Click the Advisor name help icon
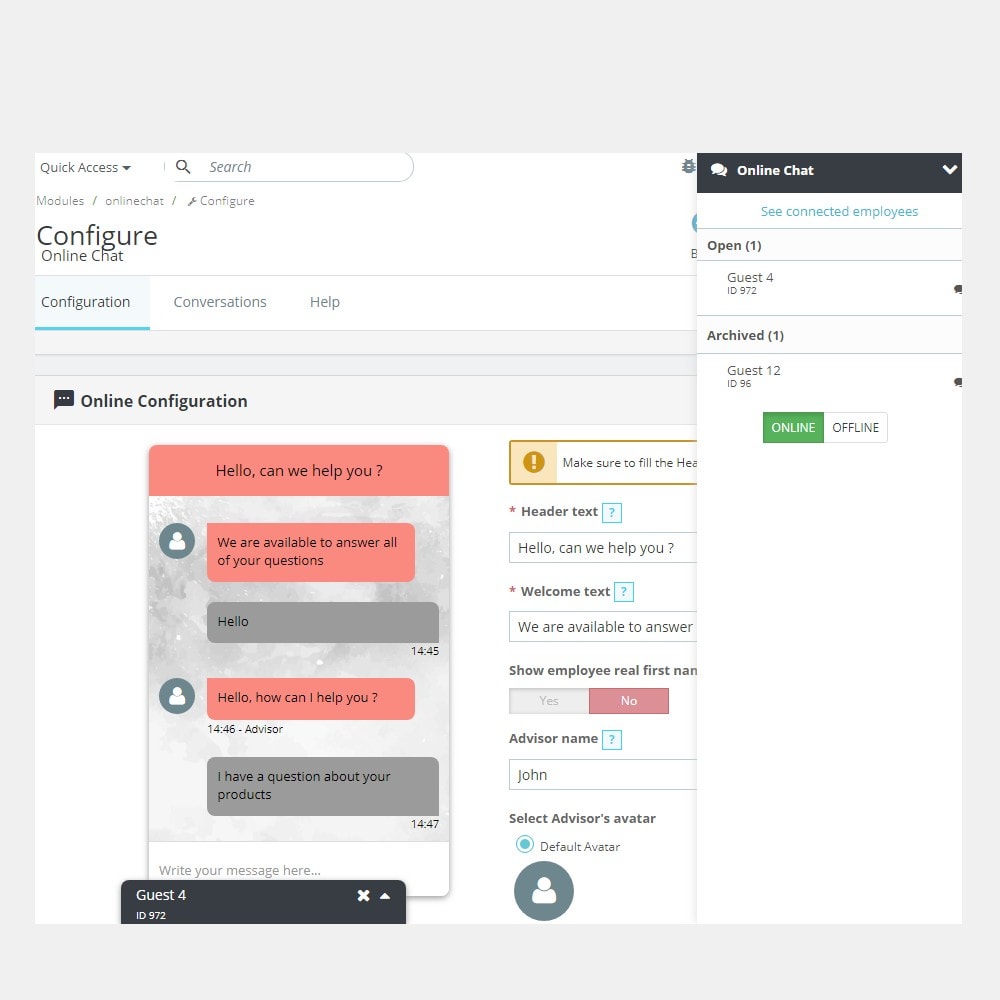This screenshot has width=1000, height=1000. [612, 739]
